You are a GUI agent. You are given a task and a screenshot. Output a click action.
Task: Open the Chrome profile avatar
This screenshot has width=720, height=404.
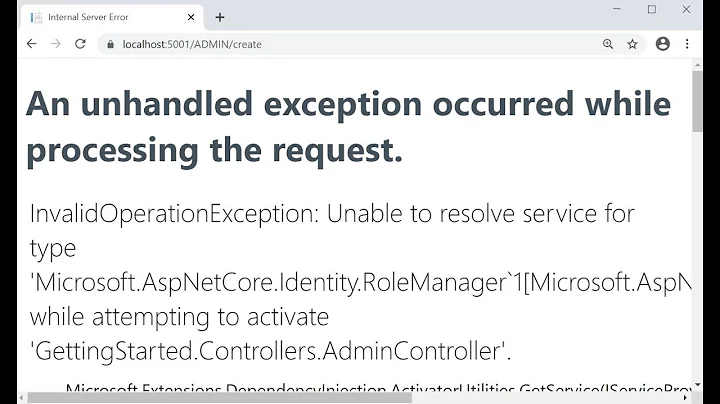[x=662, y=44]
